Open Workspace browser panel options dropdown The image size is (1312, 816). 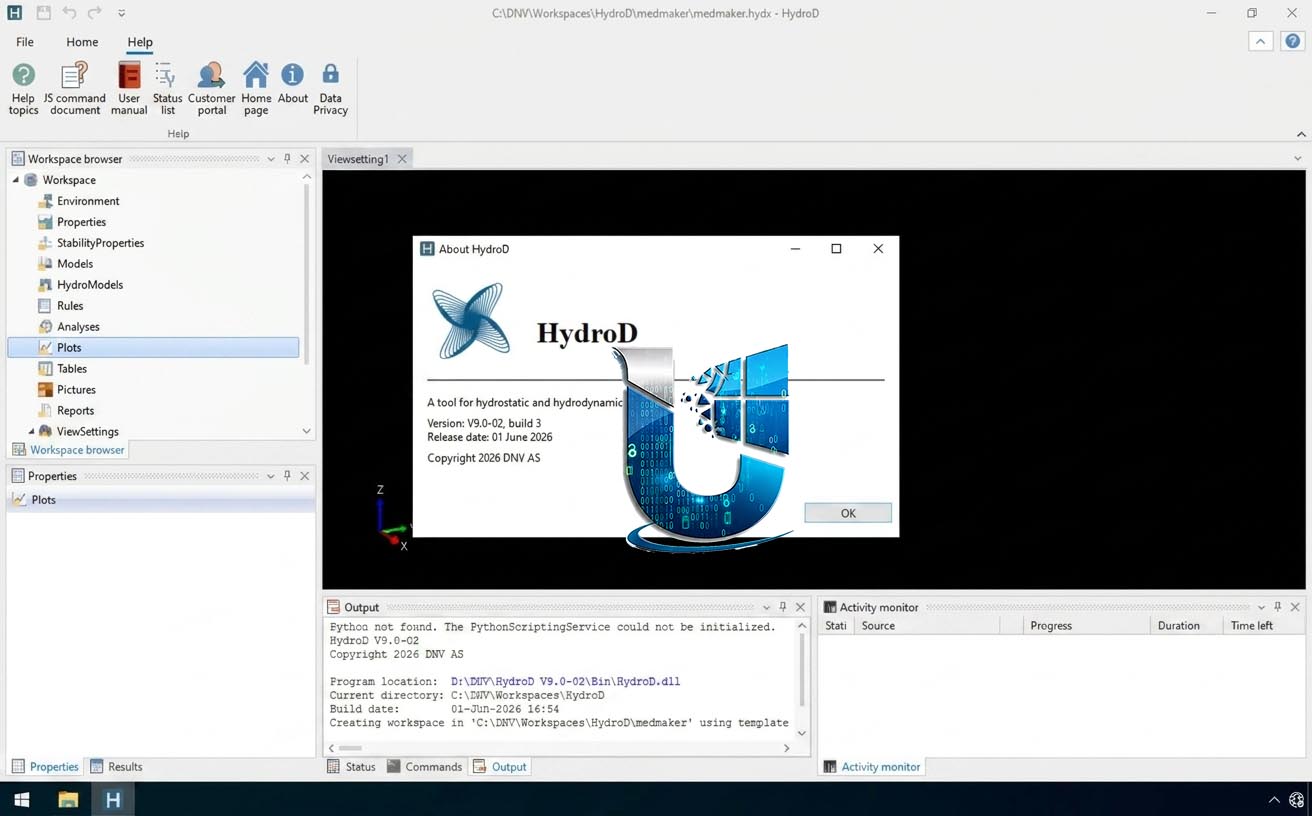point(271,159)
